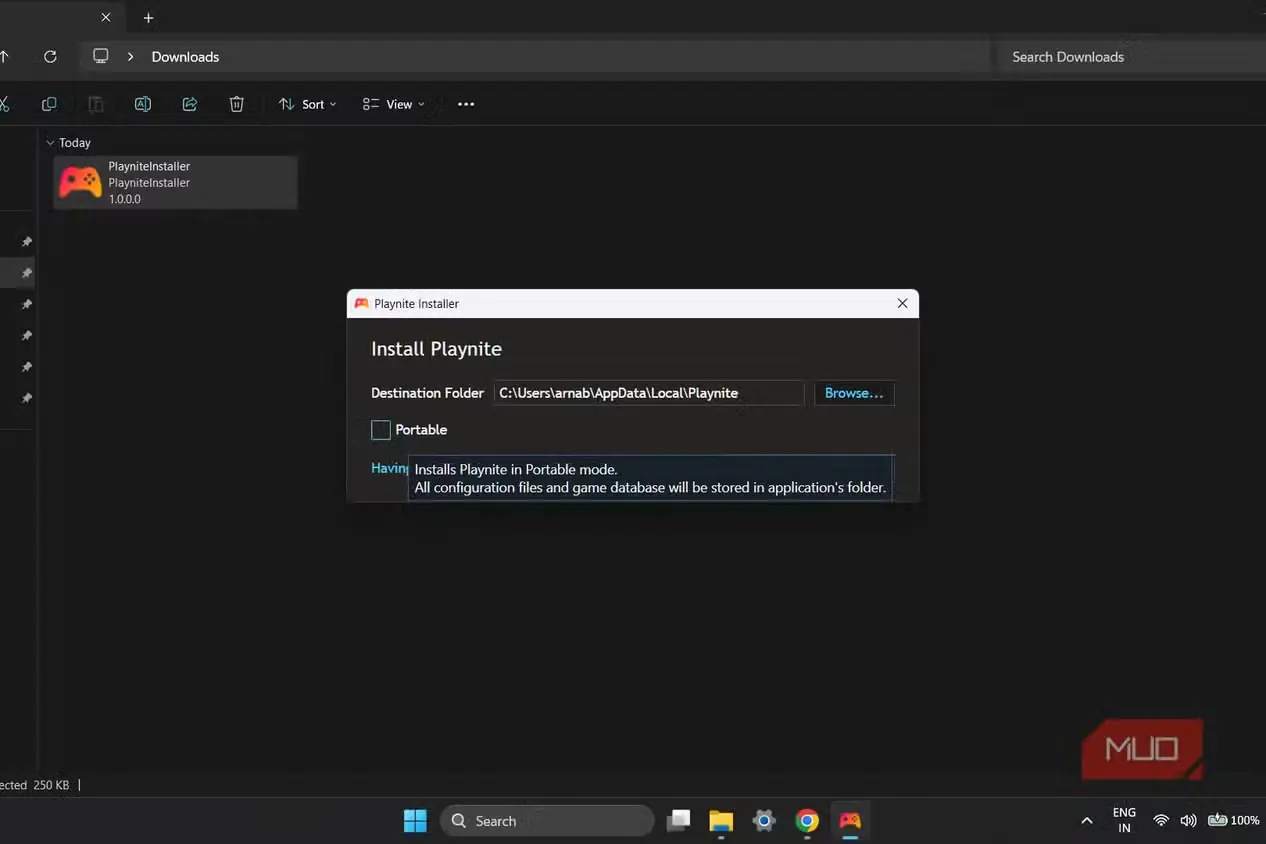1266x844 pixels.
Task: Click the Destination Folder path field
Action: [649, 393]
